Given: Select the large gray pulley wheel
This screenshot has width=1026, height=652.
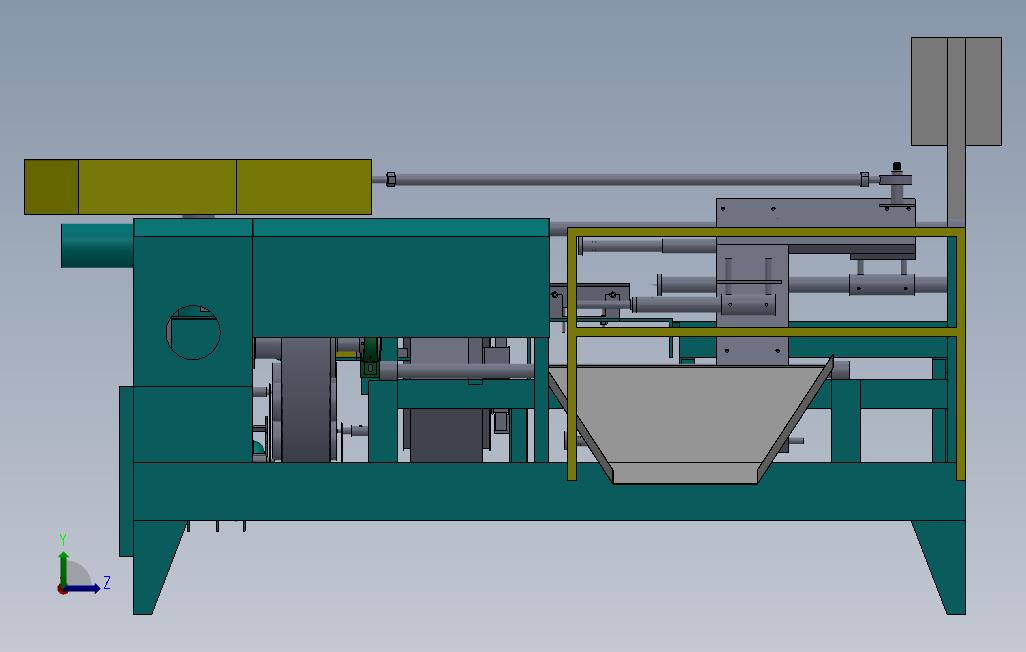Looking at the screenshot, I should pyautogui.click(x=306, y=399).
